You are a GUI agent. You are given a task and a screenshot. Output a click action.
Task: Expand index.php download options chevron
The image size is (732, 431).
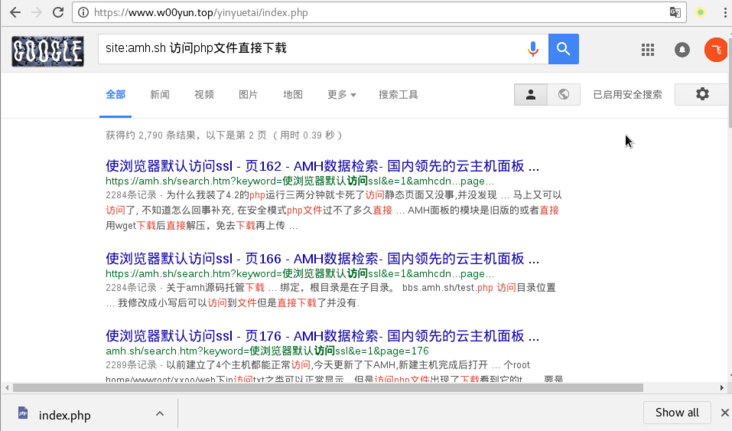click(160, 414)
